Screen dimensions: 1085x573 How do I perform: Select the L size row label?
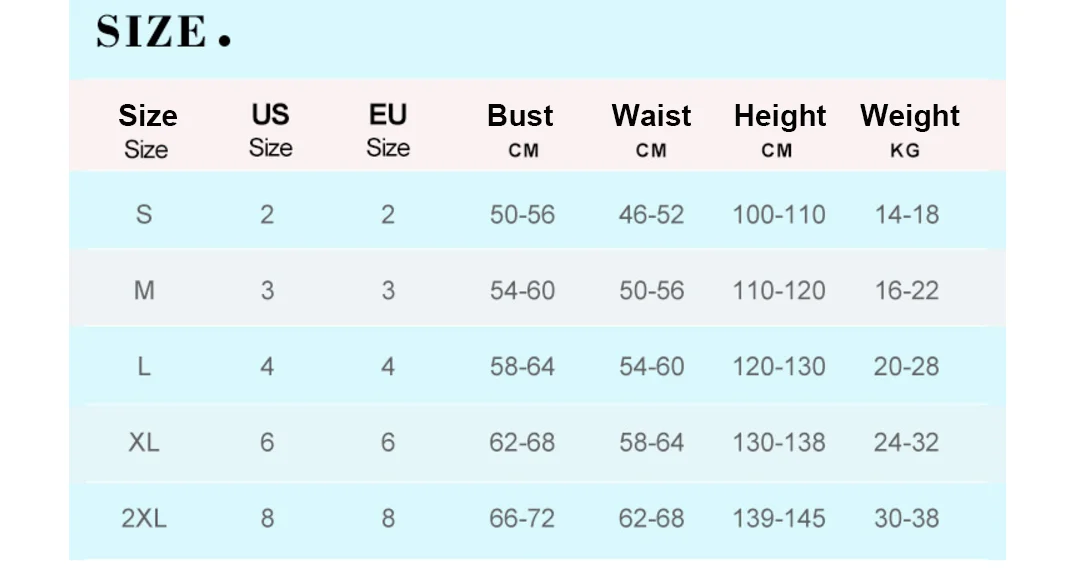(x=144, y=366)
